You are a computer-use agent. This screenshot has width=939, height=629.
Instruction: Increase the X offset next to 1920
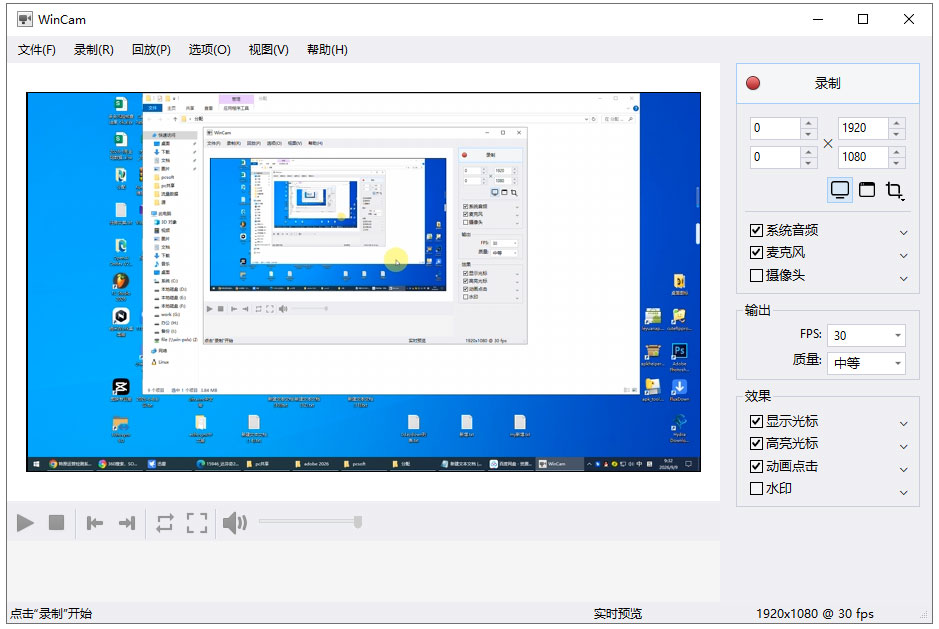pyautogui.click(x=808, y=122)
